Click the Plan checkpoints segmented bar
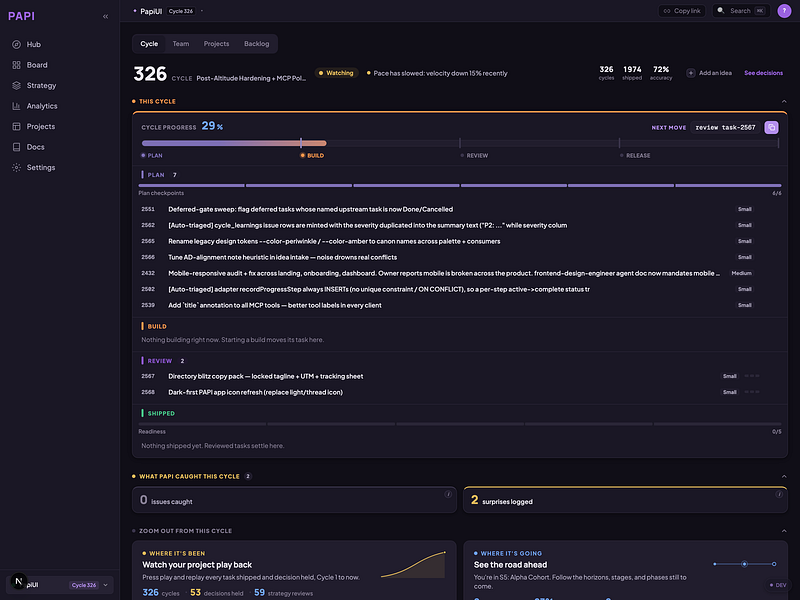Image resolution: width=800 pixels, height=600 pixels. click(x=460, y=185)
